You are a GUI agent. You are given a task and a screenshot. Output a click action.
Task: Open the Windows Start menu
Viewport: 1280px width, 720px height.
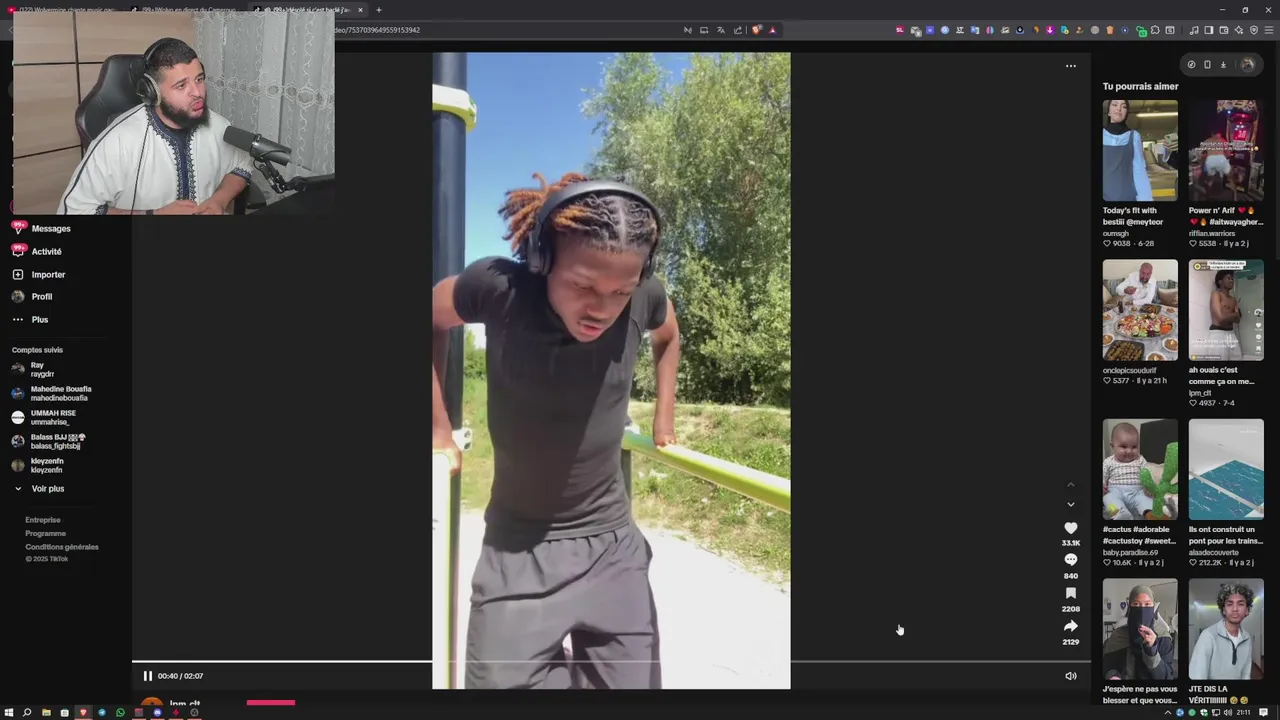tap(9, 712)
